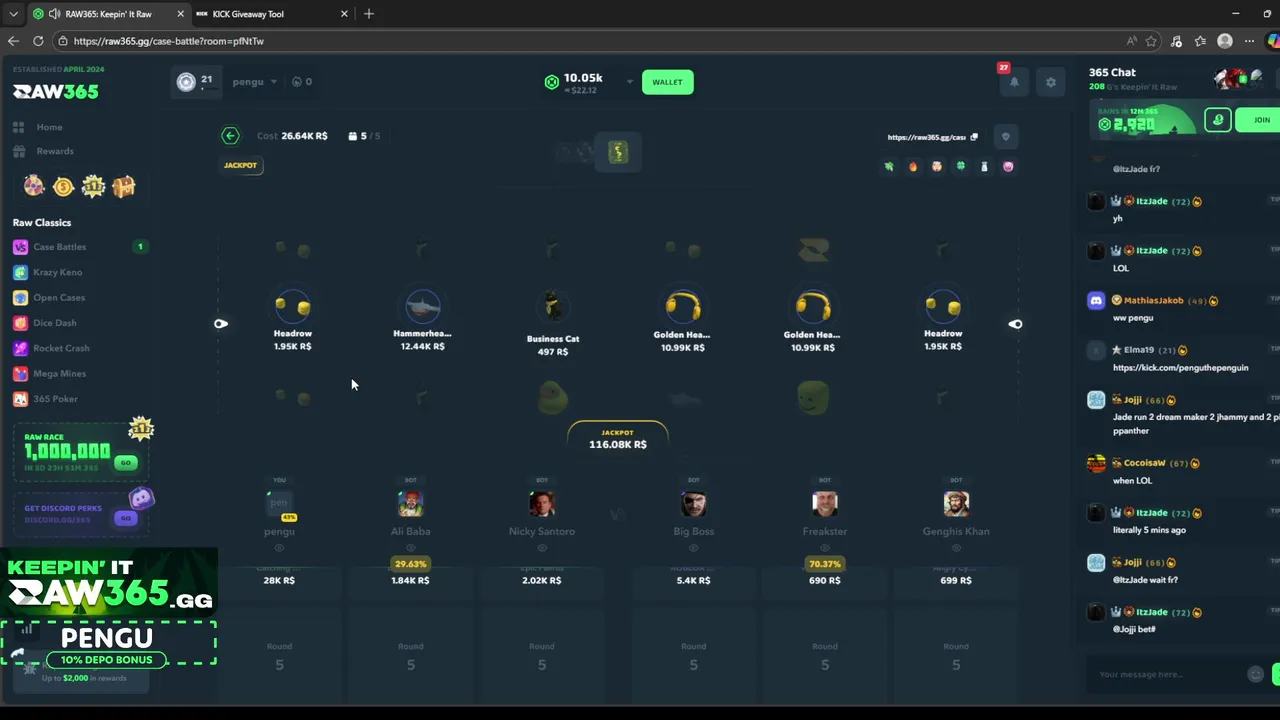Open the notifications bell
This screenshot has height=720, width=1280.
click(1014, 82)
